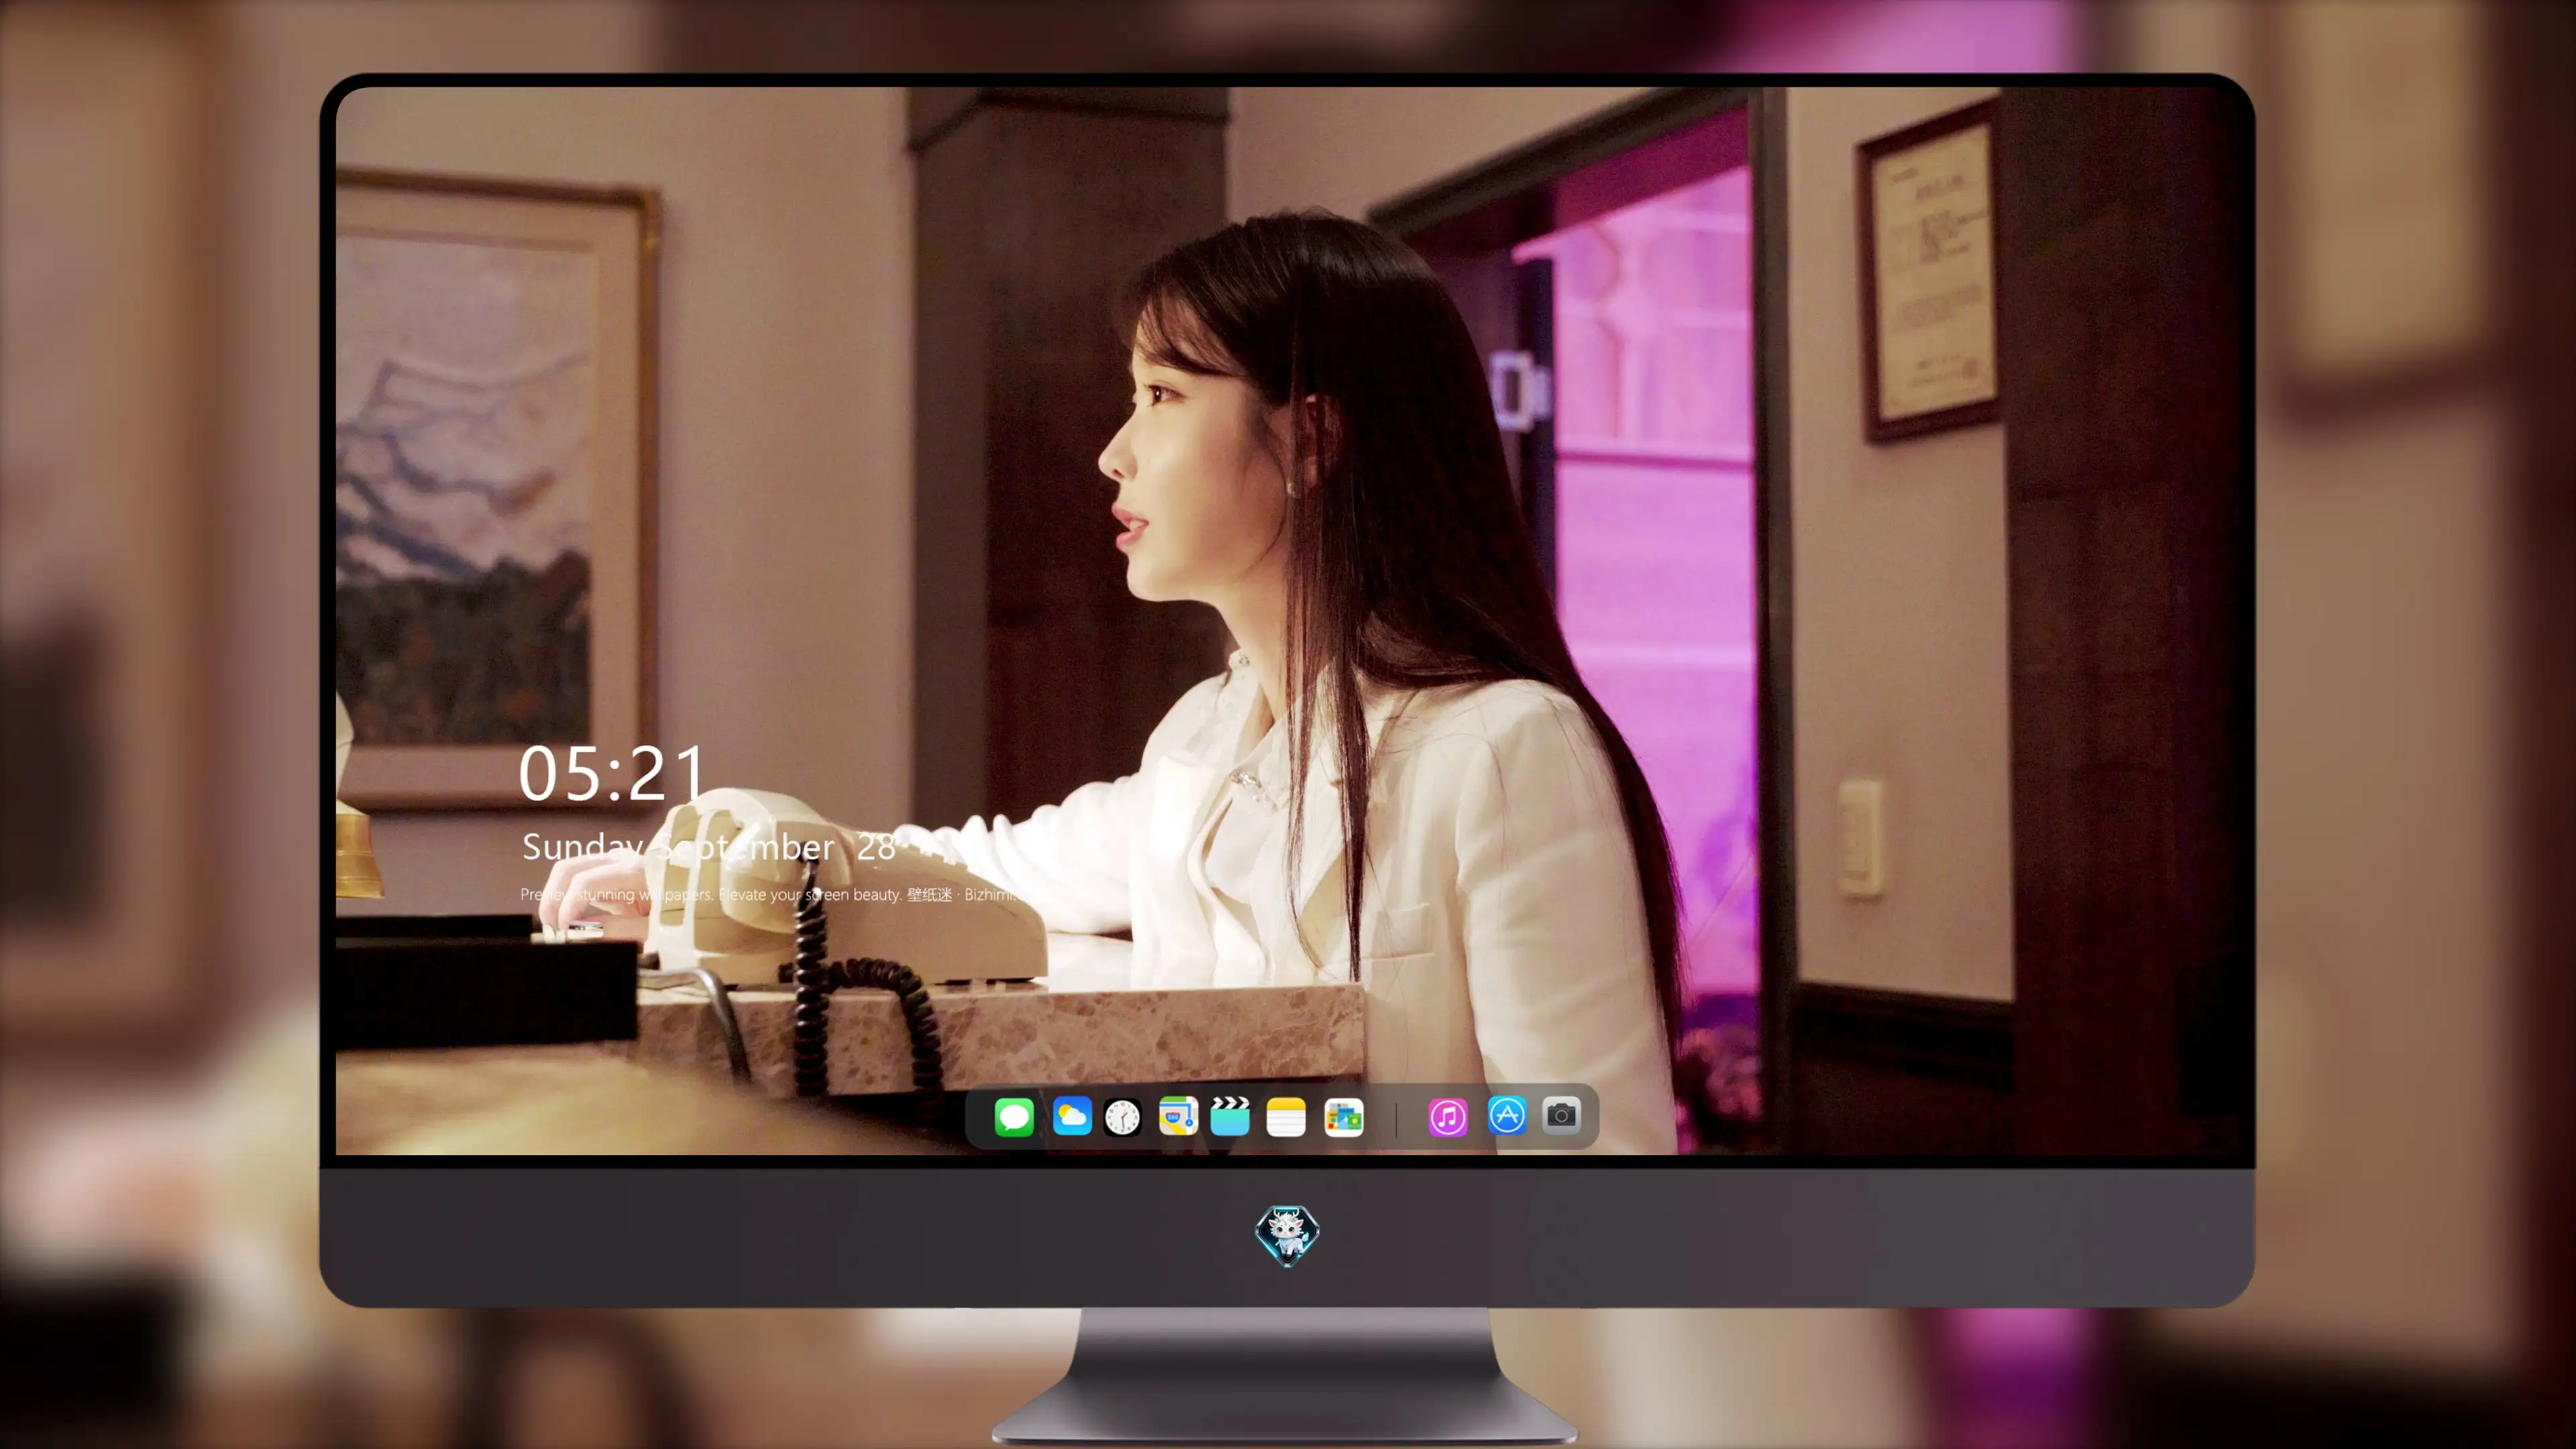Open the Videos clapperboard app
This screenshot has width=2576, height=1449.
(x=1230, y=1116)
